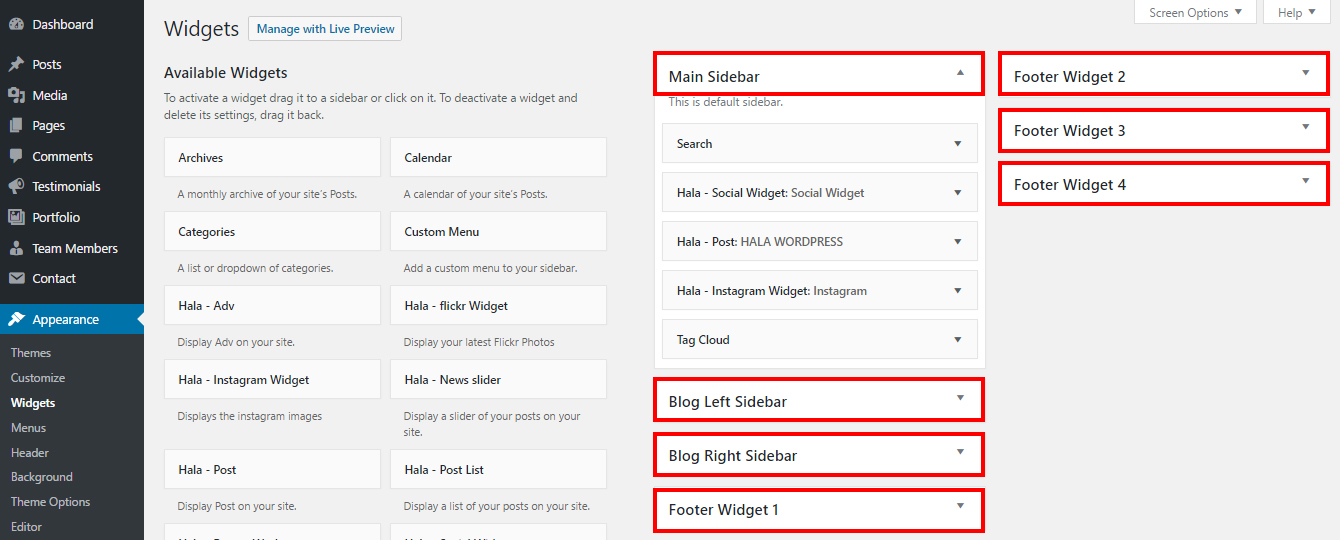Open the Help tab at top
Viewport: 1340px width, 540px height.
click(1297, 13)
